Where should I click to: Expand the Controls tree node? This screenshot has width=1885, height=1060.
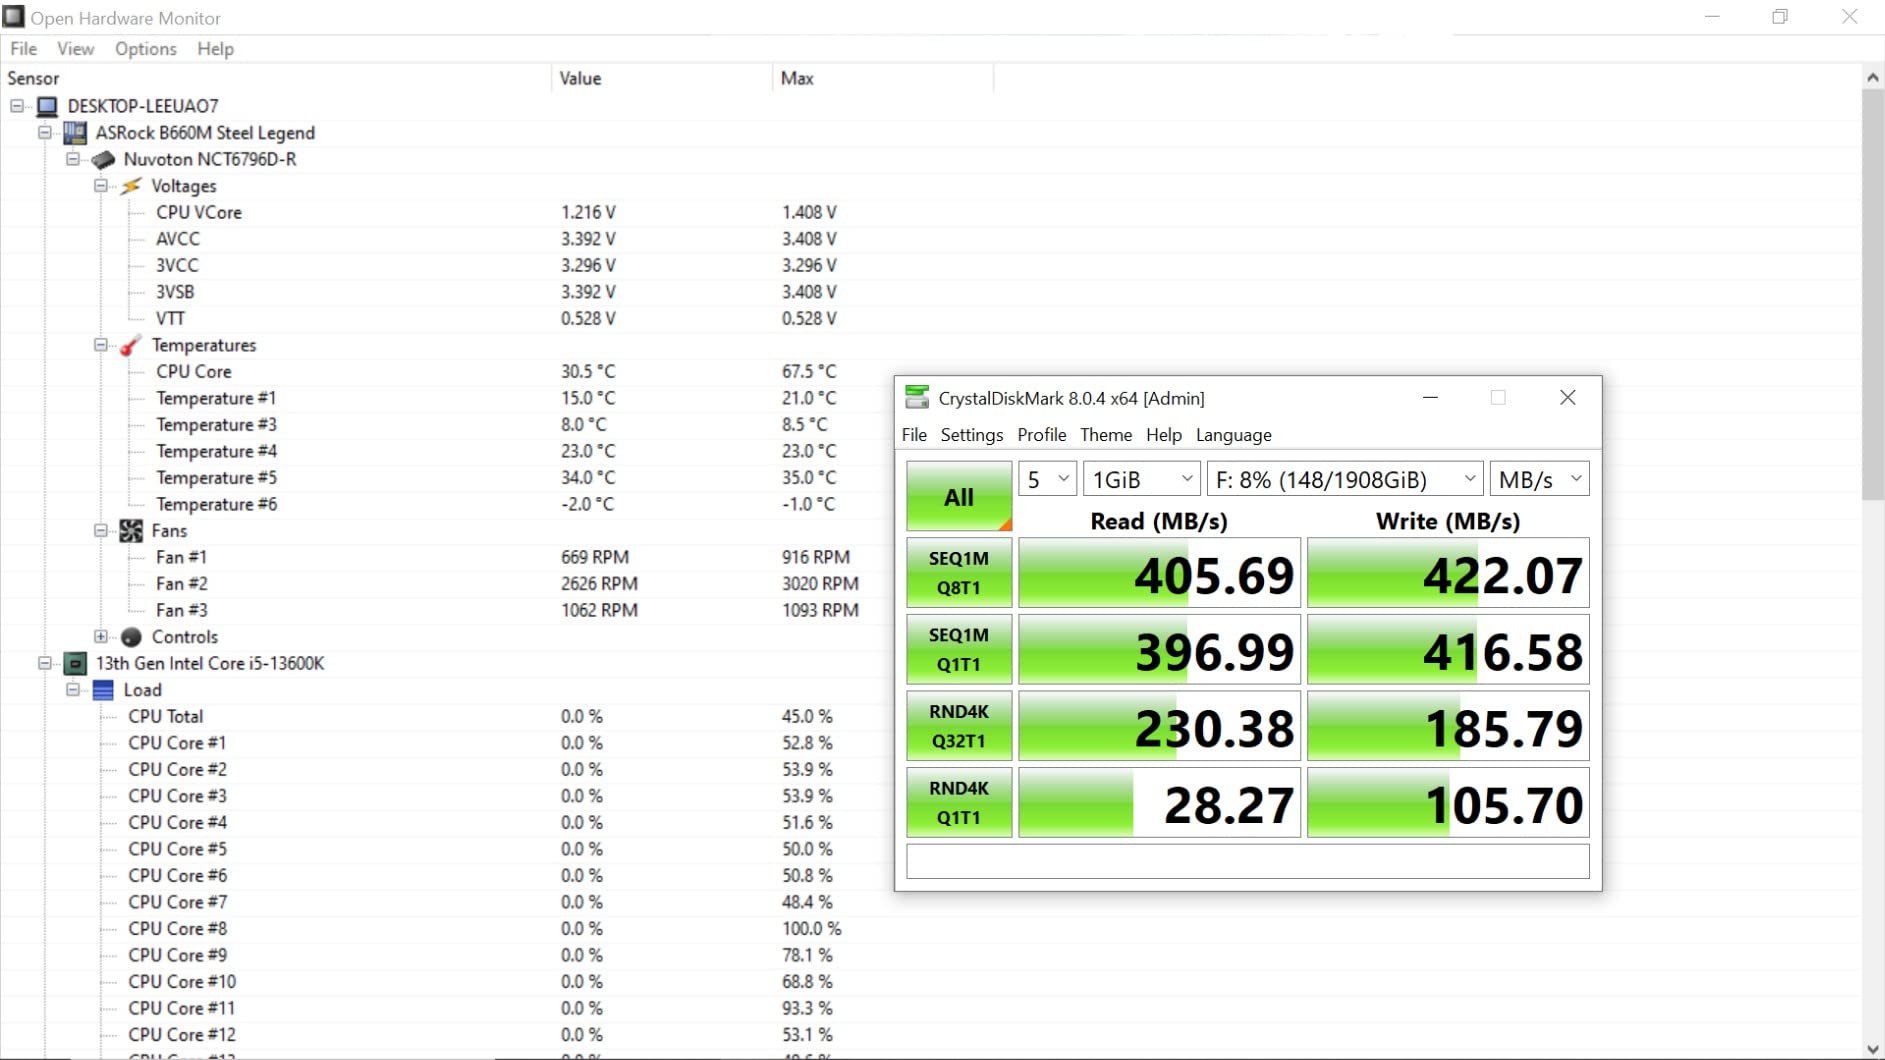(101, 637)
